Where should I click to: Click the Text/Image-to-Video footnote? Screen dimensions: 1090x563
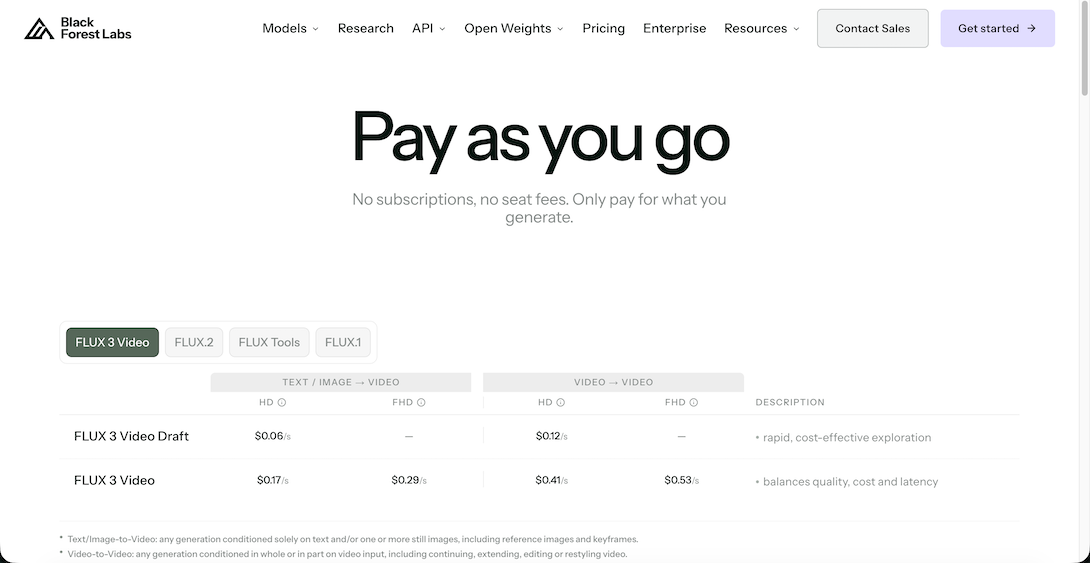tap(352, 539)
